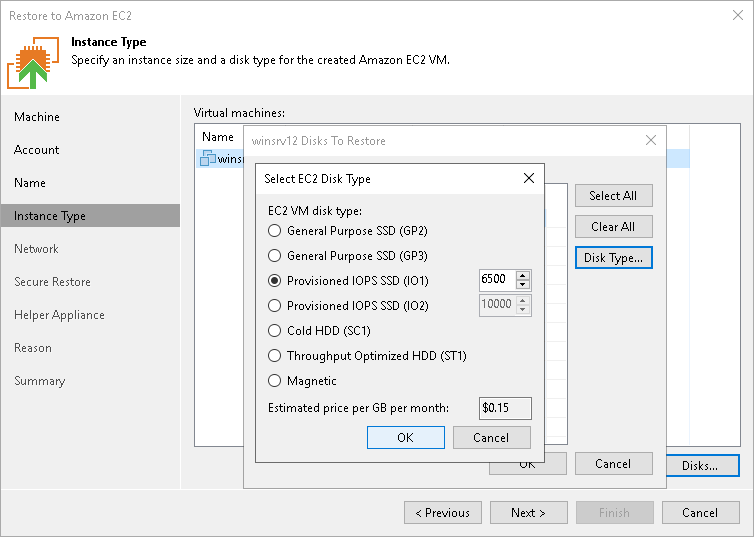Open Disk Type... in Disks To Restore window
The image size is (754, 537).
tap(614, 258)
